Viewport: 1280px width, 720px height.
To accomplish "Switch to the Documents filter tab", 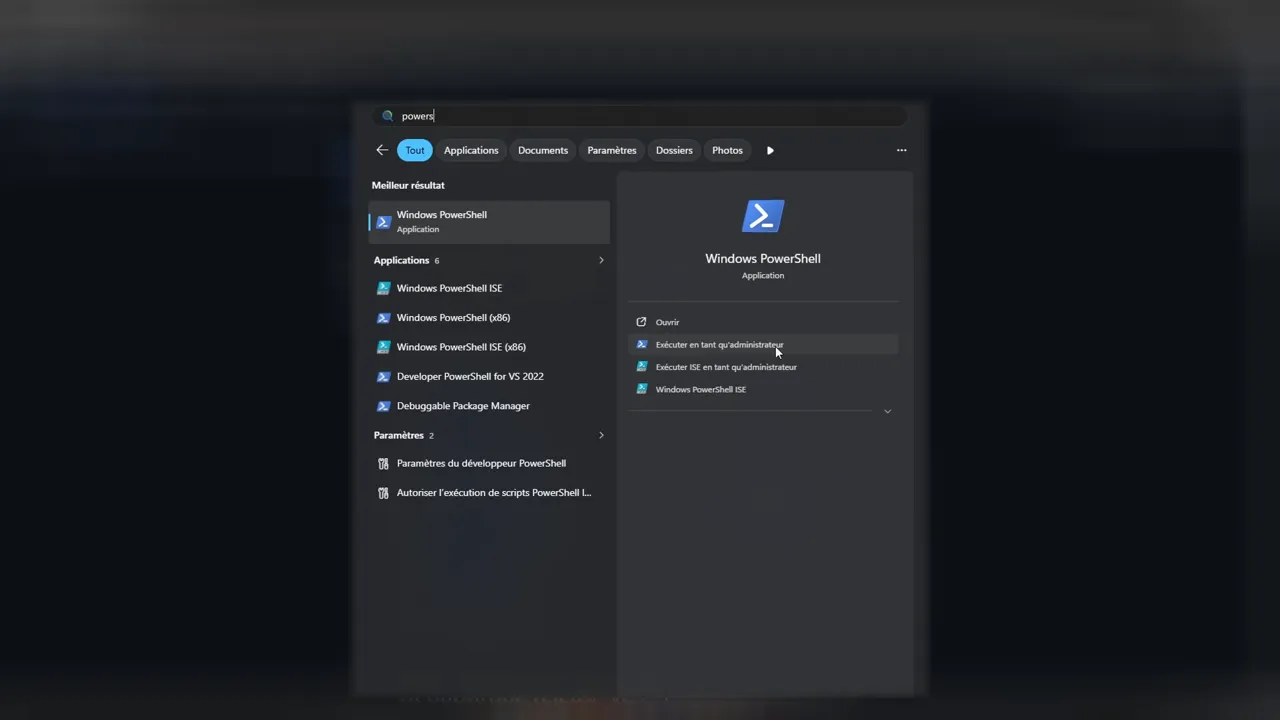I will tap(542, 150).
